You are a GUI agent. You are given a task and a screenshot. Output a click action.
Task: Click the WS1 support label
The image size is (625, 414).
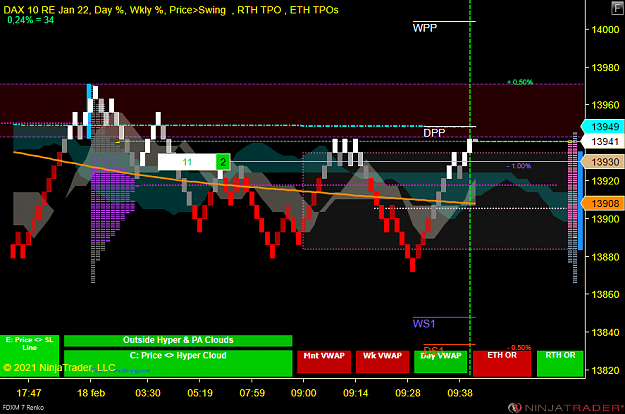tap(424, 324)
